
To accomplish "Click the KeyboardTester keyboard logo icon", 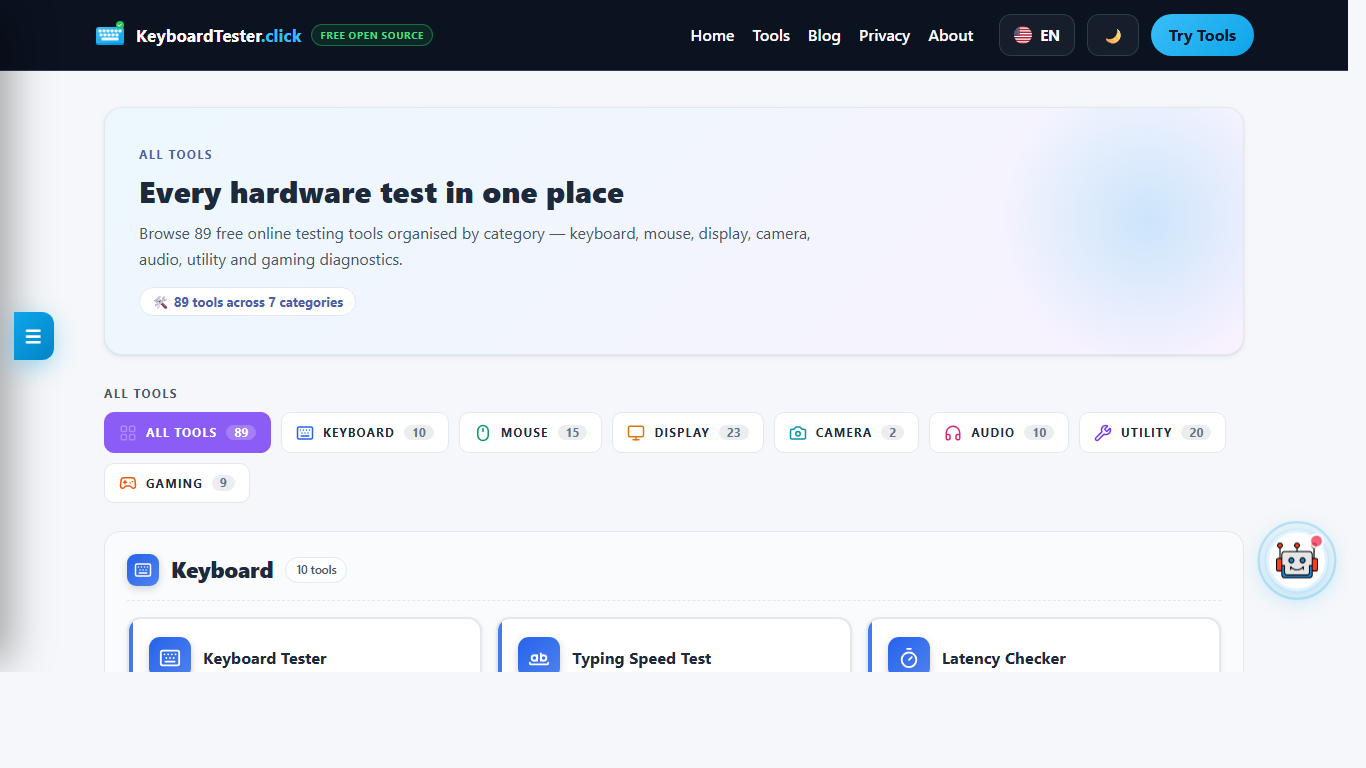I will pyautogui.click(x=110, y=35).
